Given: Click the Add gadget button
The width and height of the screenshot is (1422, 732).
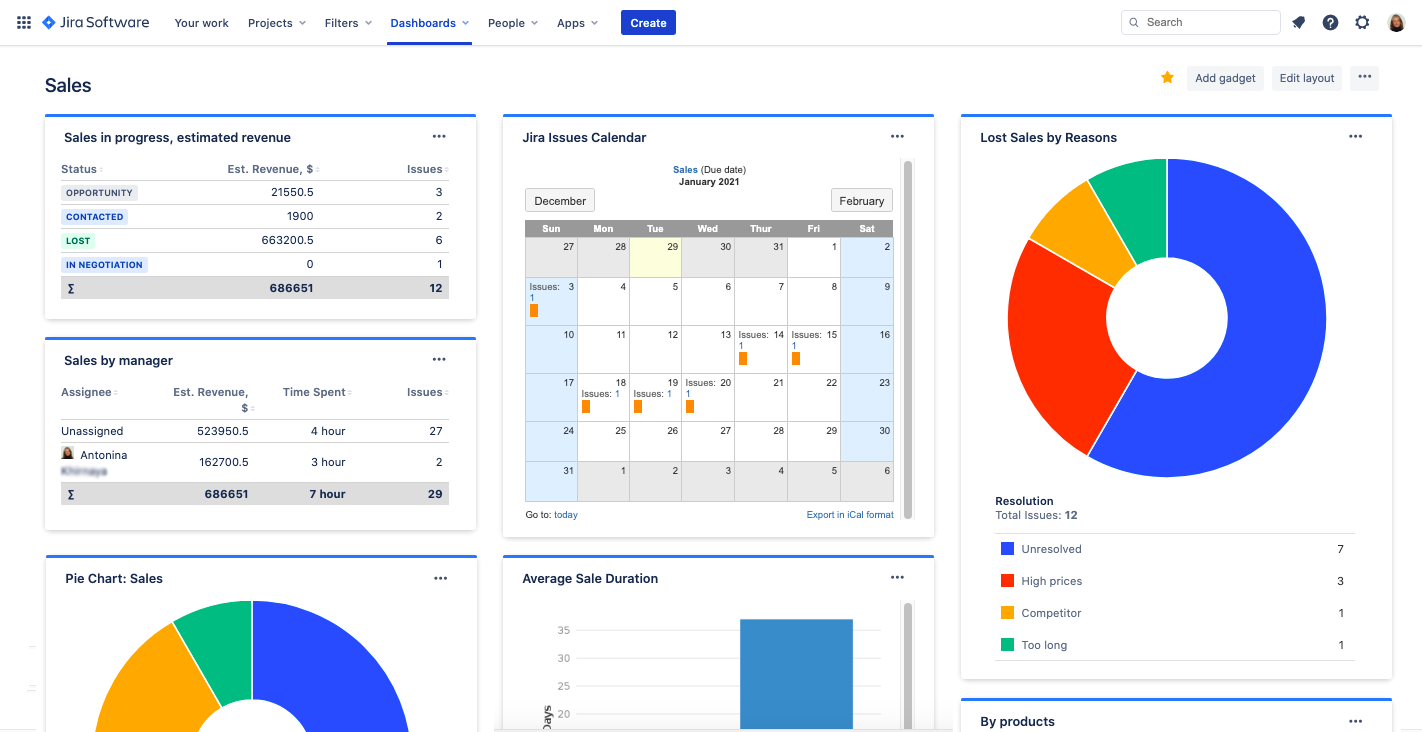Looking at the screenshot, I should tap(1225, 78).
